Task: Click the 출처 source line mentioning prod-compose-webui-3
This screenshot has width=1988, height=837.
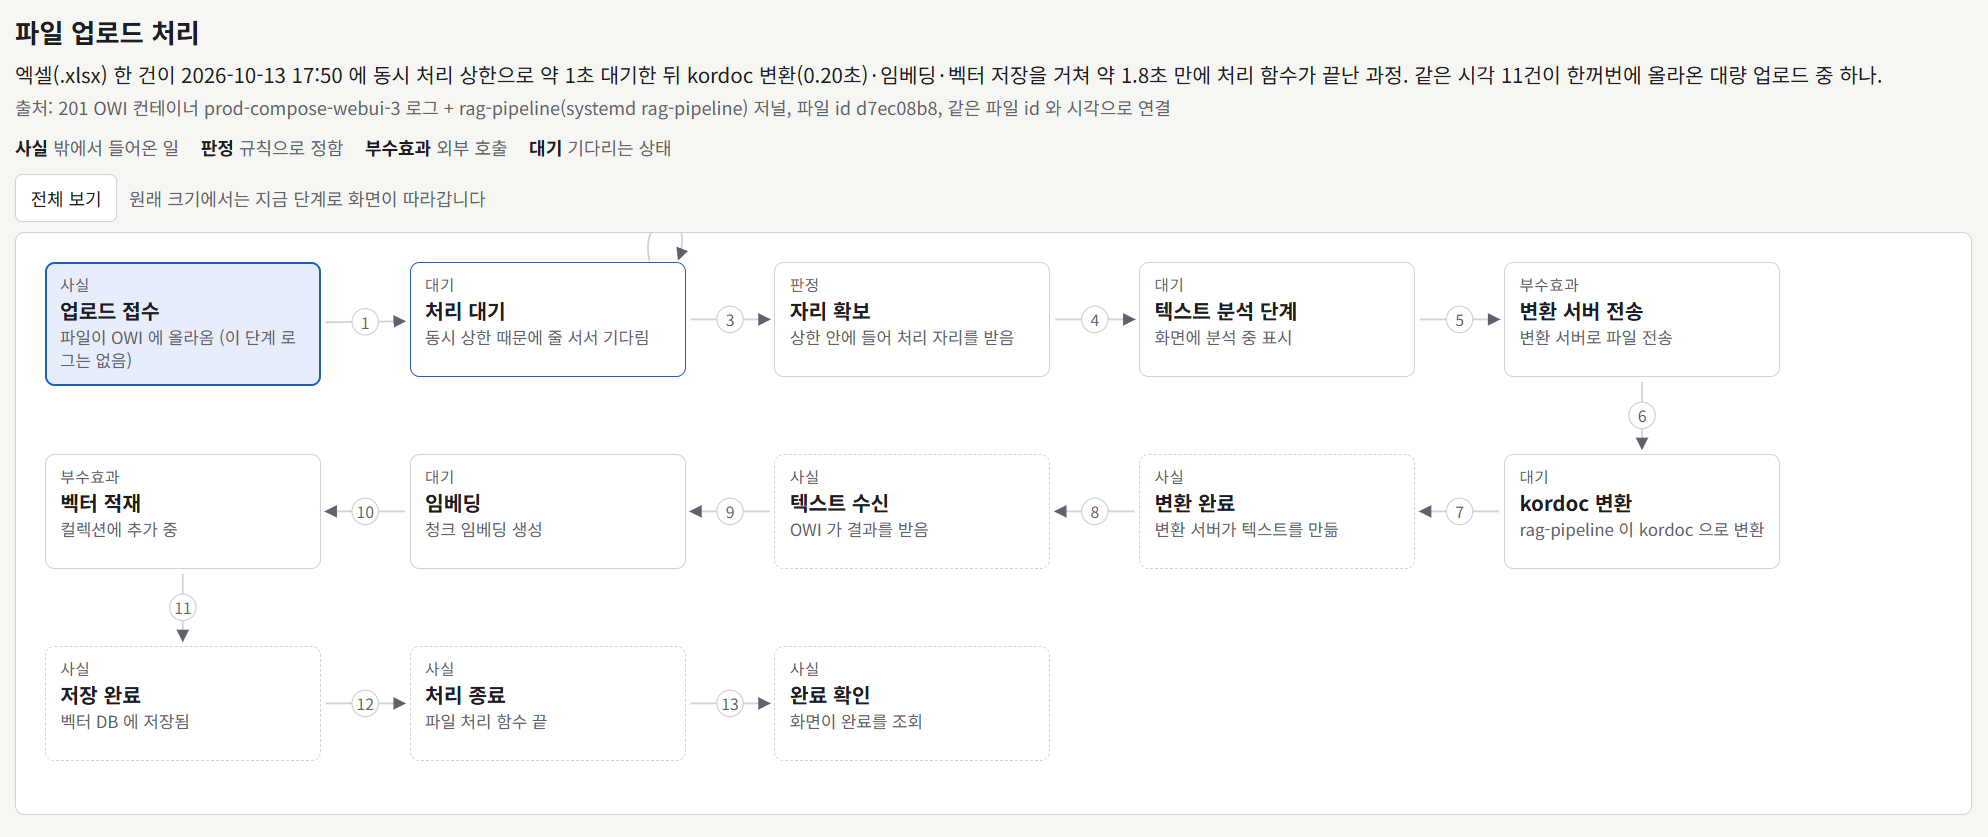Action: [593, 108]
